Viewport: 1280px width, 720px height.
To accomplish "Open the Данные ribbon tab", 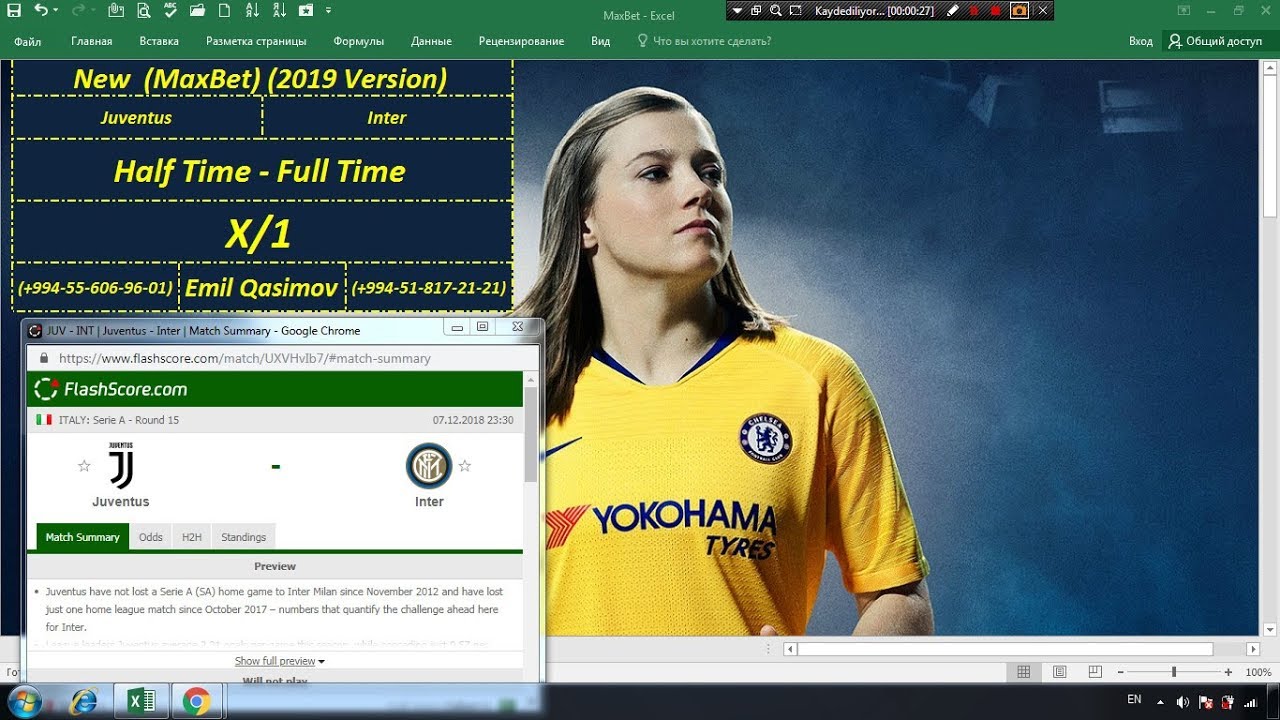I will [431, 41].
